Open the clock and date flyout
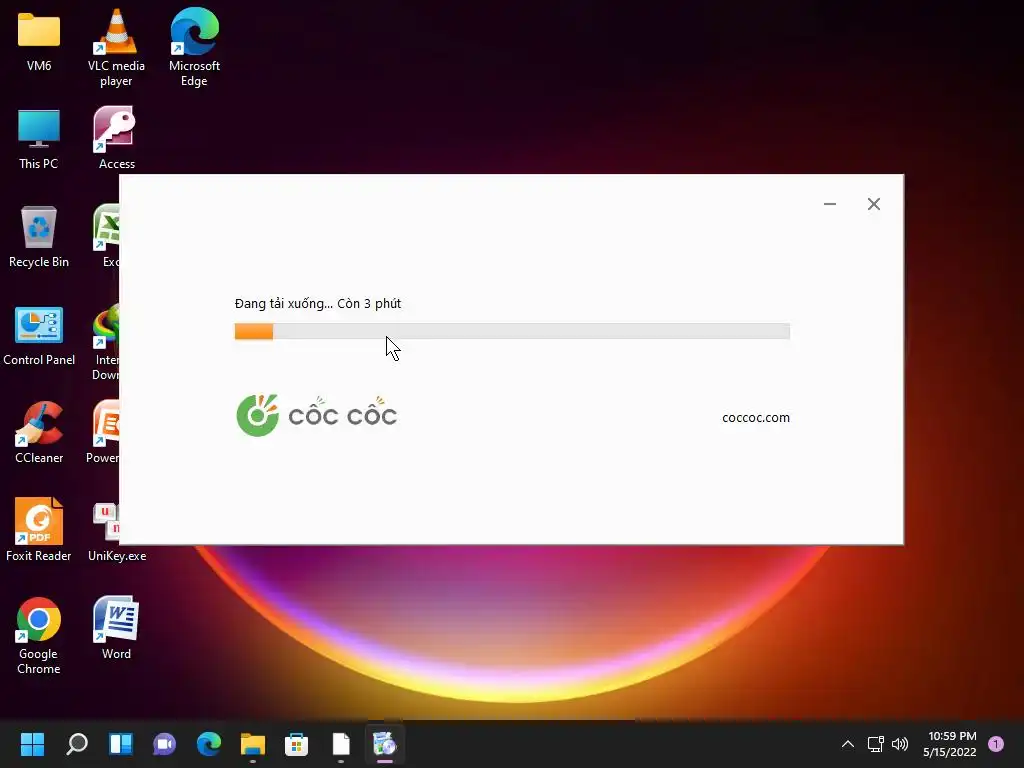The width and height of the screenshot is (1024, 768). click(x=950, y=744)
